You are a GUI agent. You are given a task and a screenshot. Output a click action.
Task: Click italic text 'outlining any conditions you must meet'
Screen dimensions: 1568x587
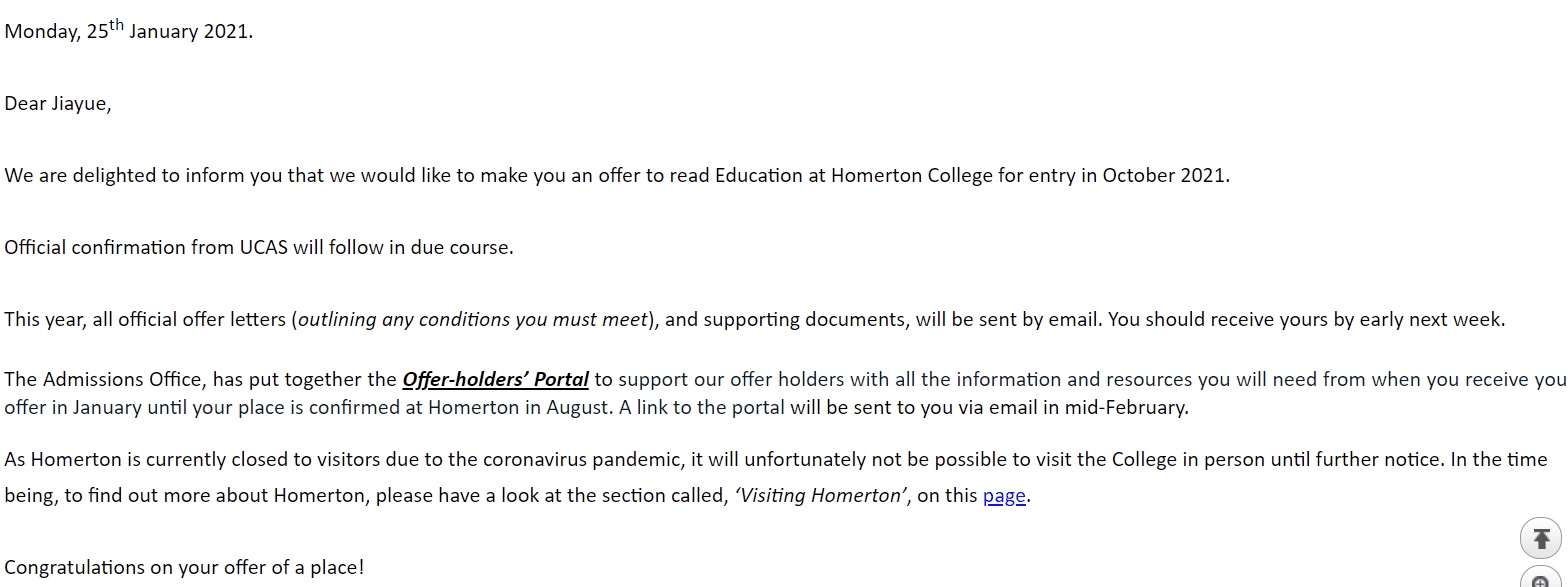coord(473,320)
